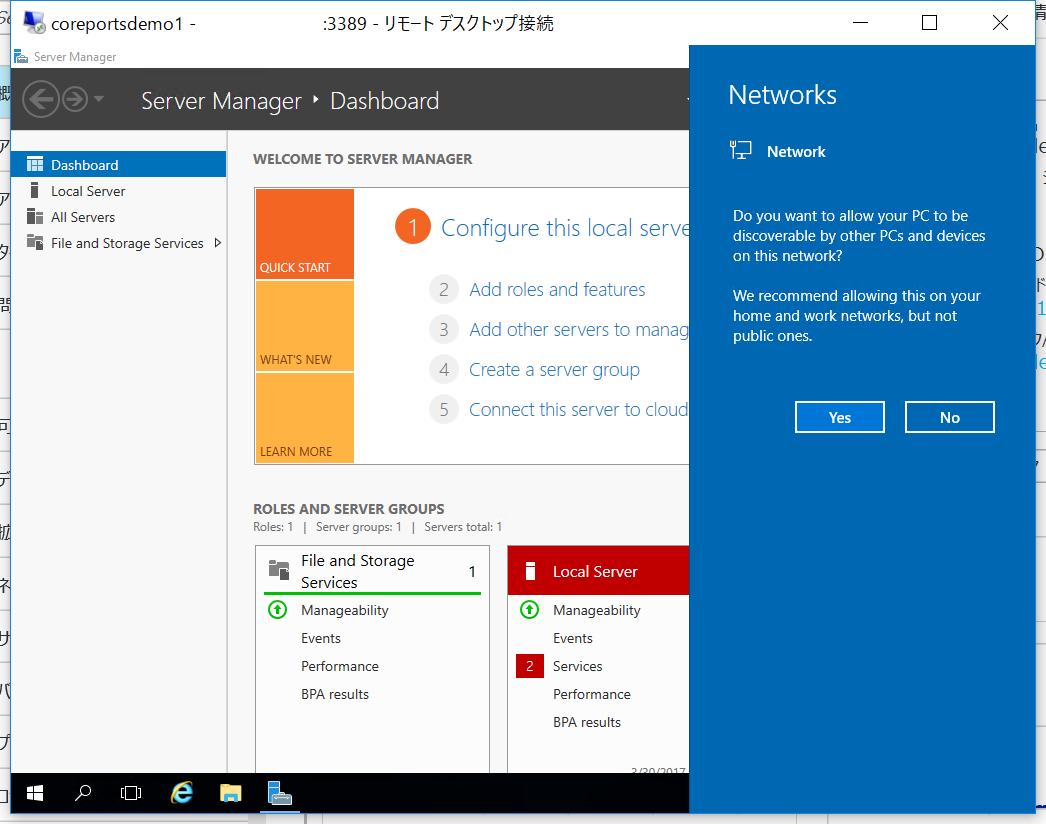Click the Server Manager back arrow button
This screenshot has height=824, width=1046.
(41, 99)
